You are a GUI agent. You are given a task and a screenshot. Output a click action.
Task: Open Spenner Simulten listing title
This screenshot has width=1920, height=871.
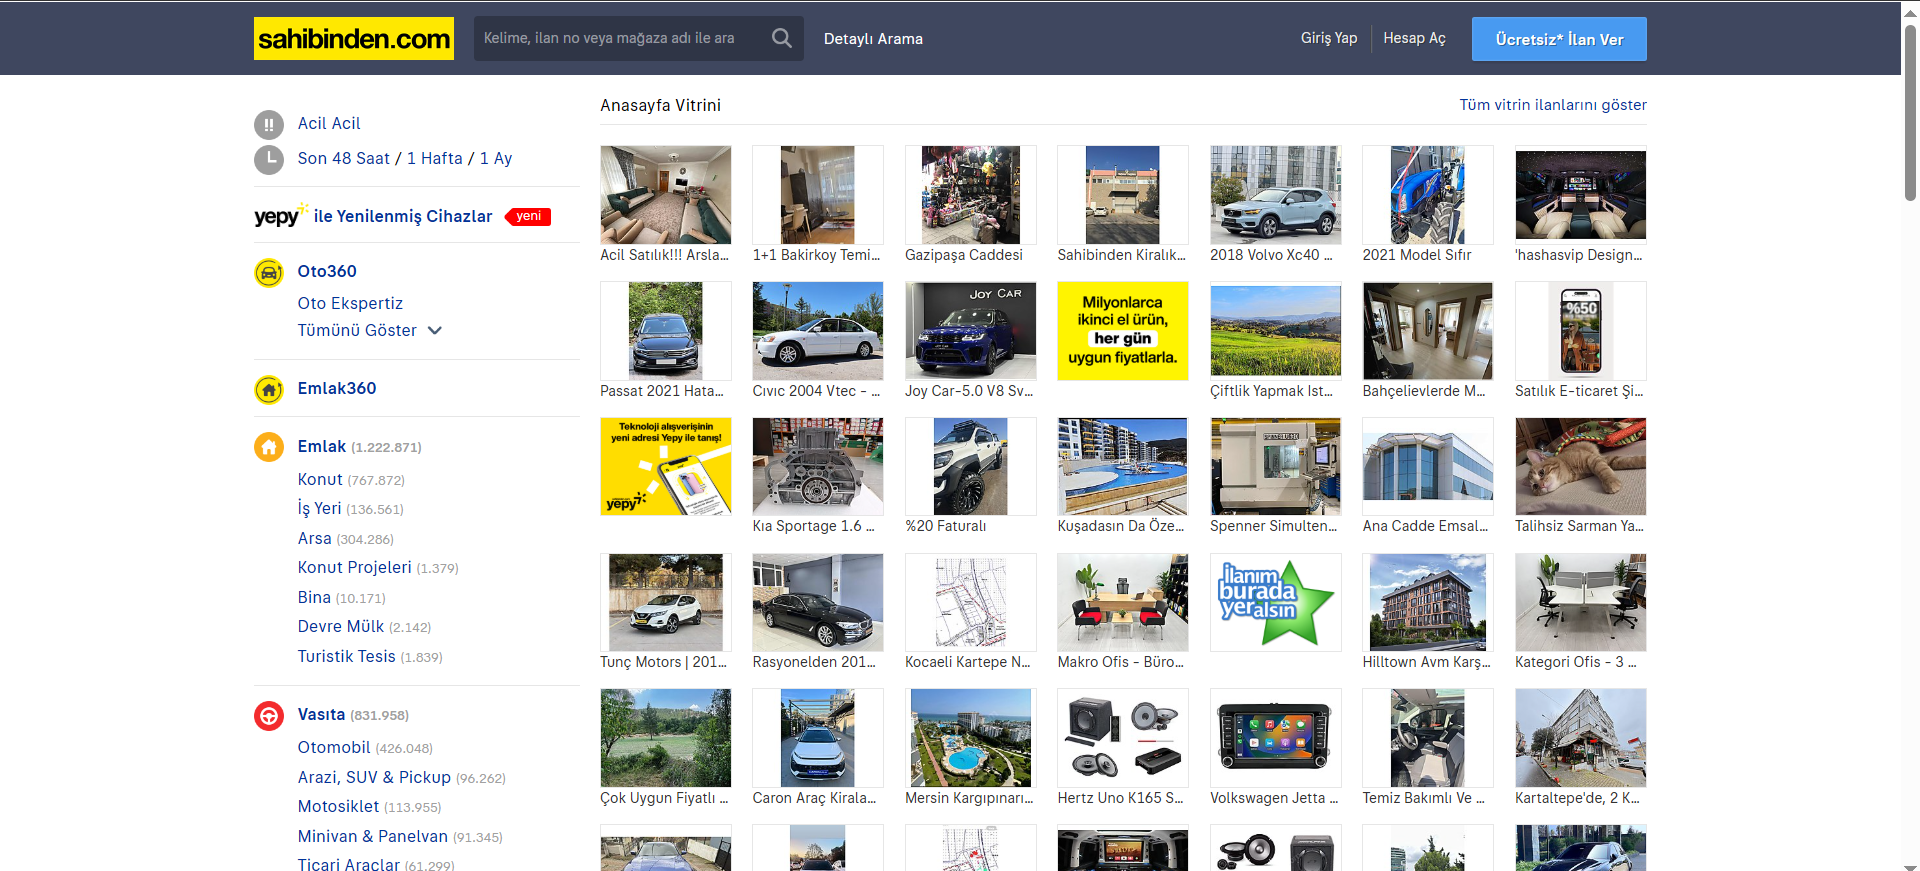(x=1274, y=526)
